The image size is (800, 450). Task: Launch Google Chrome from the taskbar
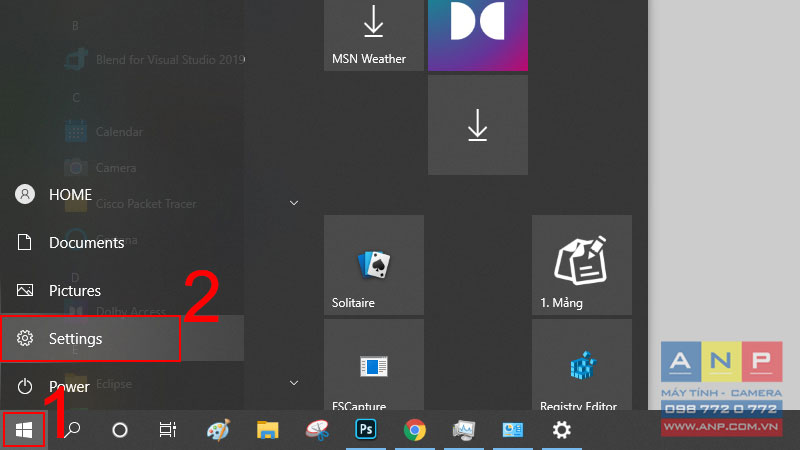(414, 430)
